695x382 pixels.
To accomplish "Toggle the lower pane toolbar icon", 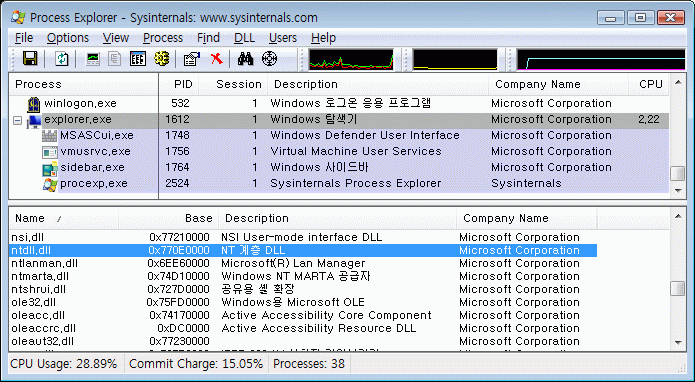I will click(138, 58).
